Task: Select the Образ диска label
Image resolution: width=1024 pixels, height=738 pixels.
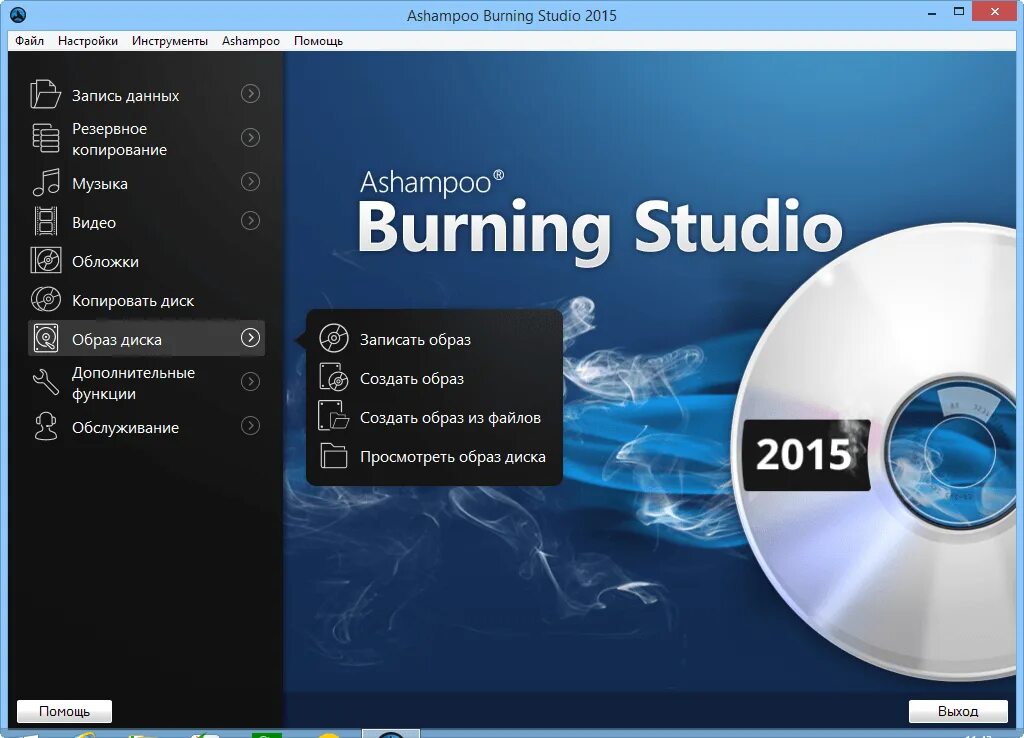Action: tap(117, 340)
